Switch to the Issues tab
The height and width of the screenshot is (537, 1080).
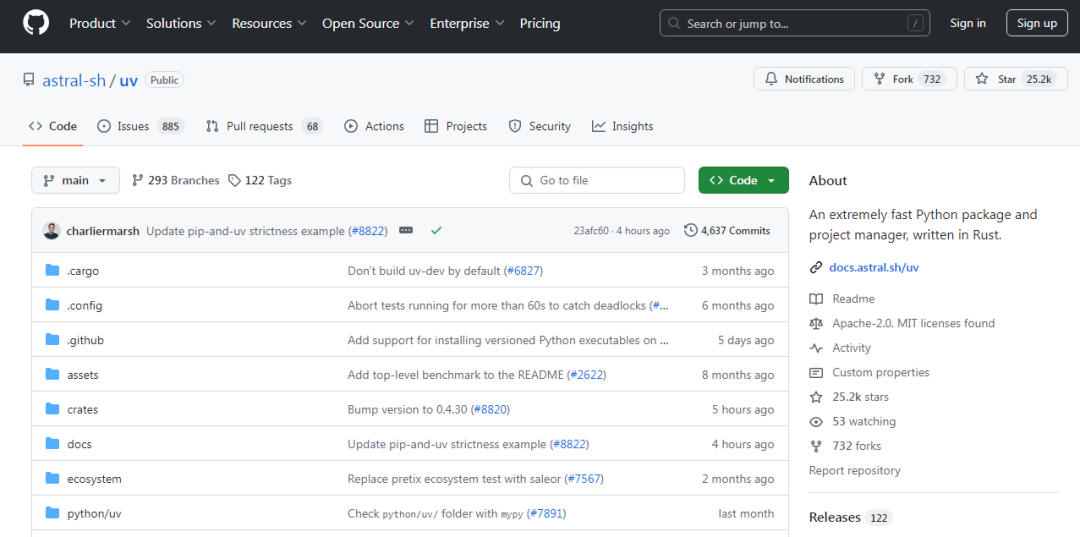point(141,126)
